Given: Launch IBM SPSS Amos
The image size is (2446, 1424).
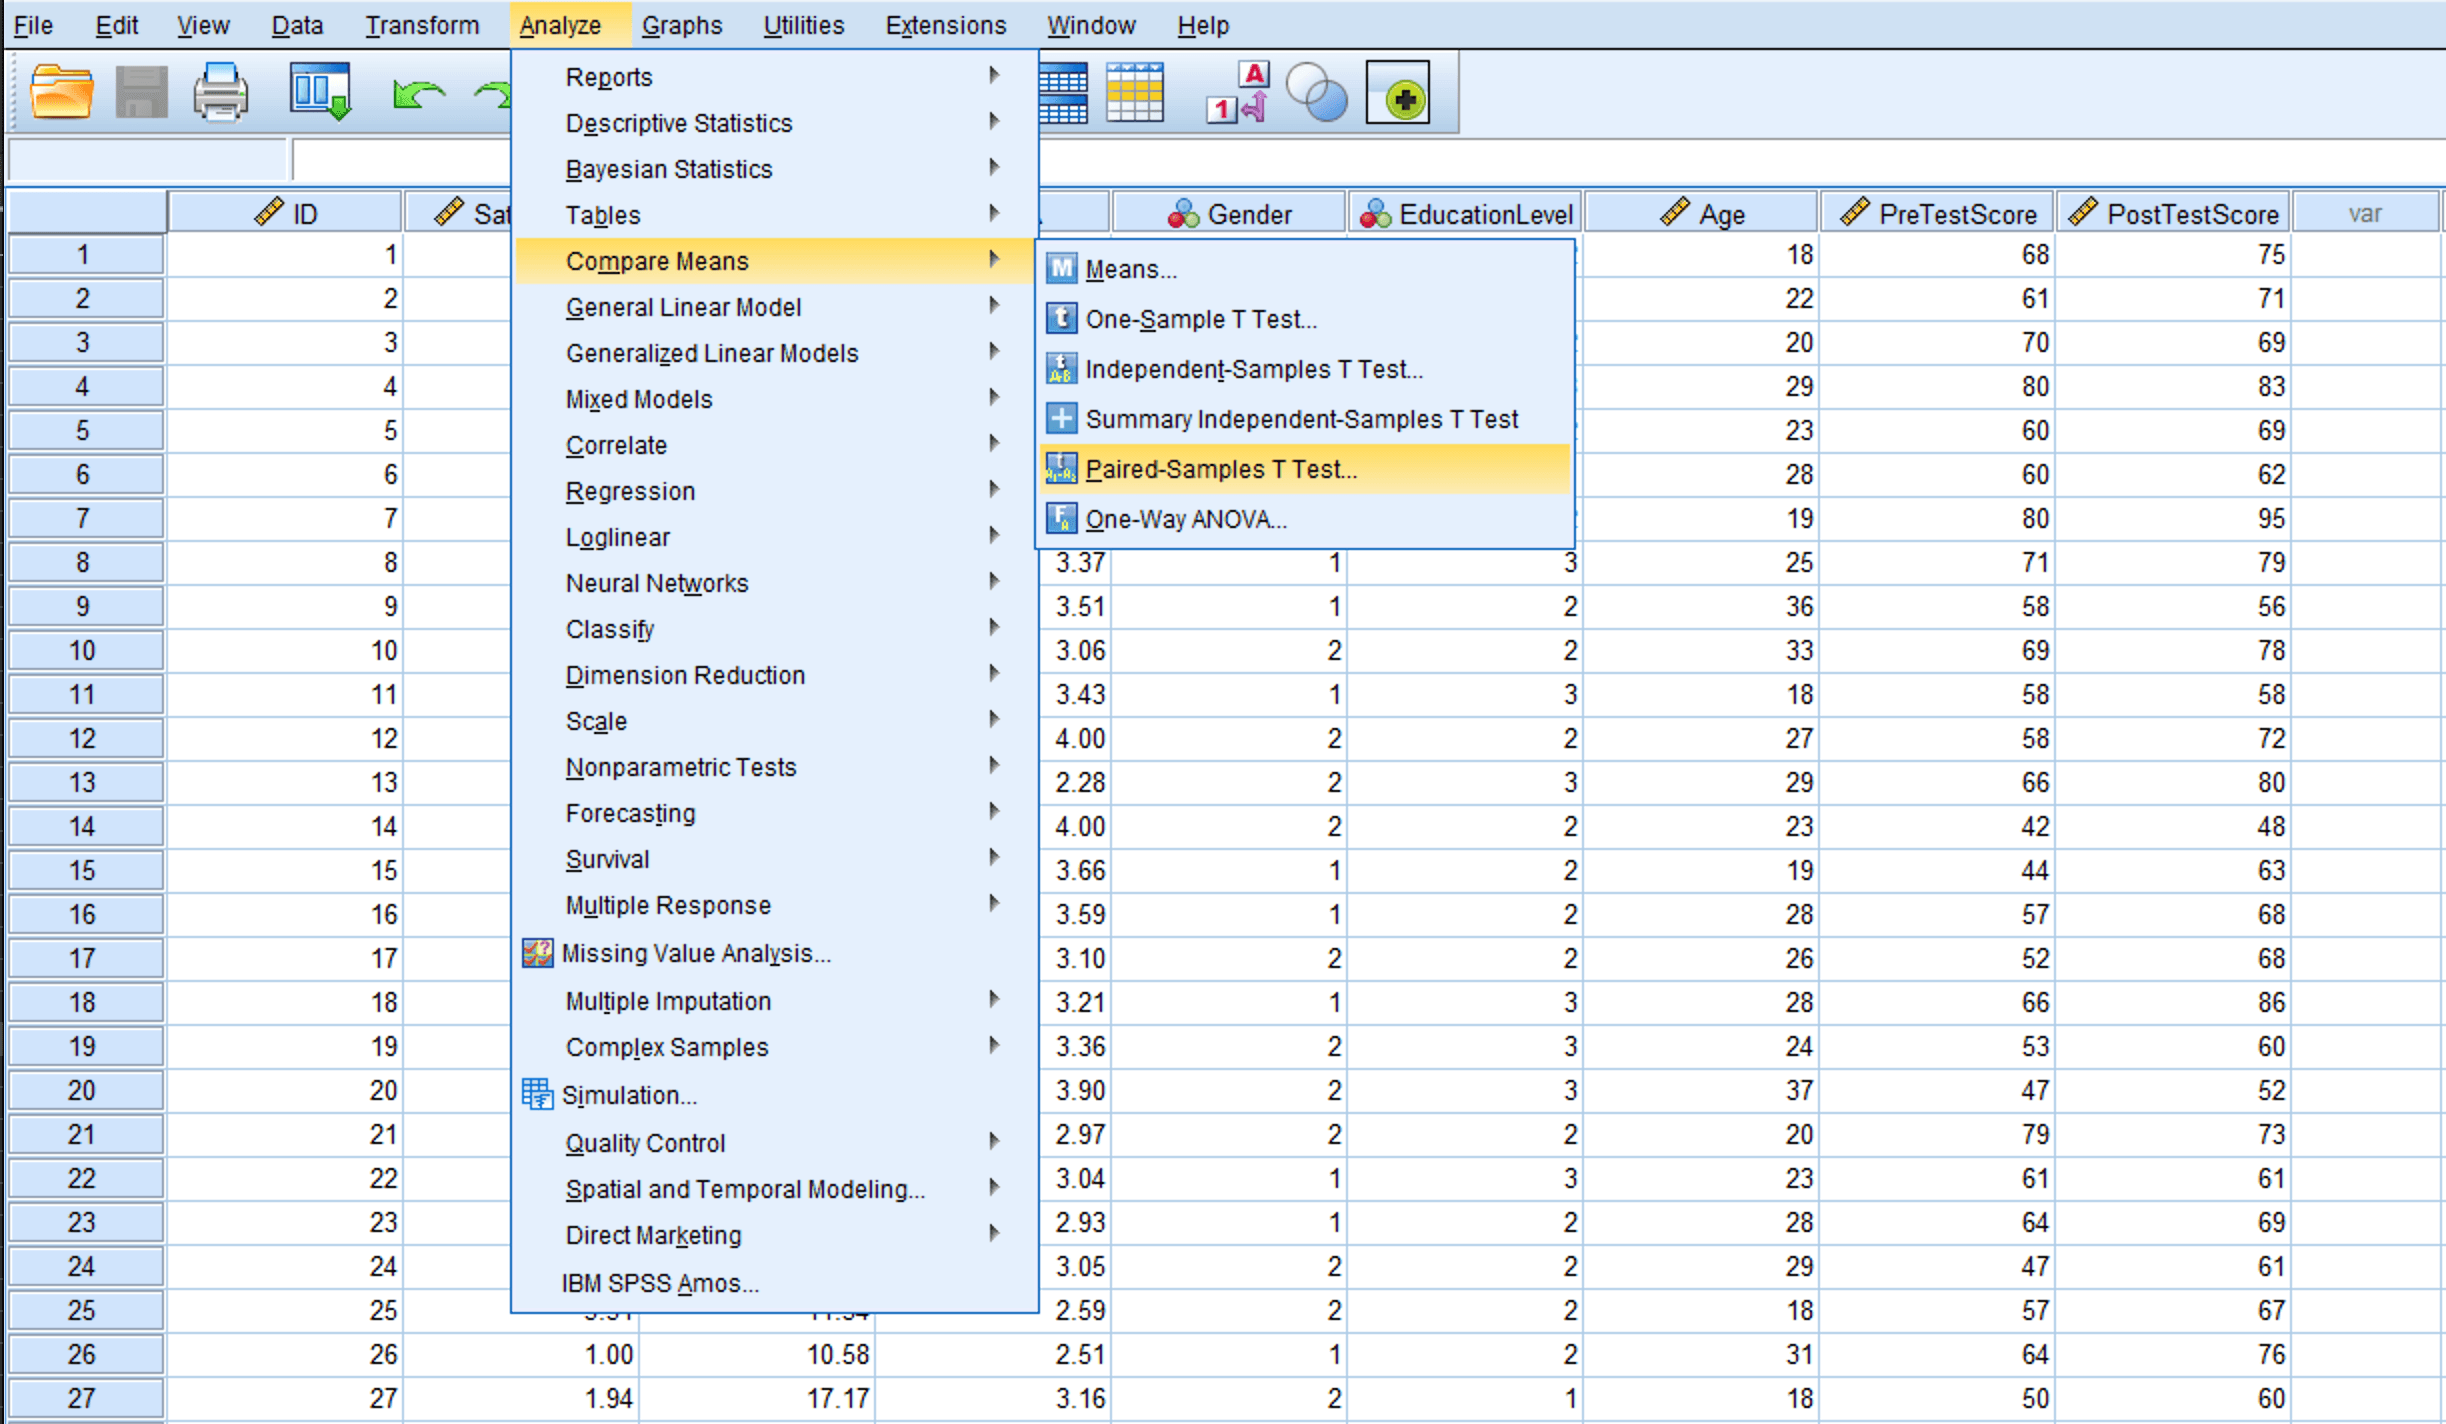Looking at the screenshot, I should point(661,1283).
